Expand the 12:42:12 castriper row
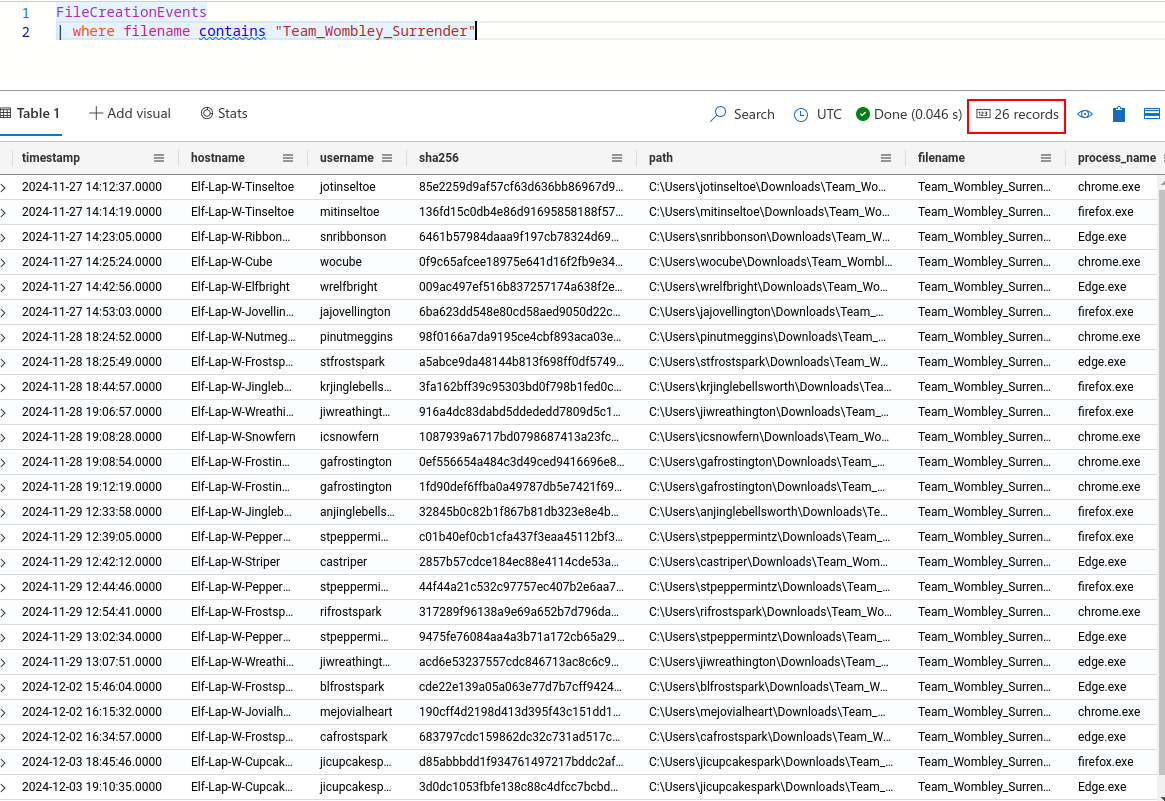The height and width of the screenshot is (801, 1165). (4, 562)
